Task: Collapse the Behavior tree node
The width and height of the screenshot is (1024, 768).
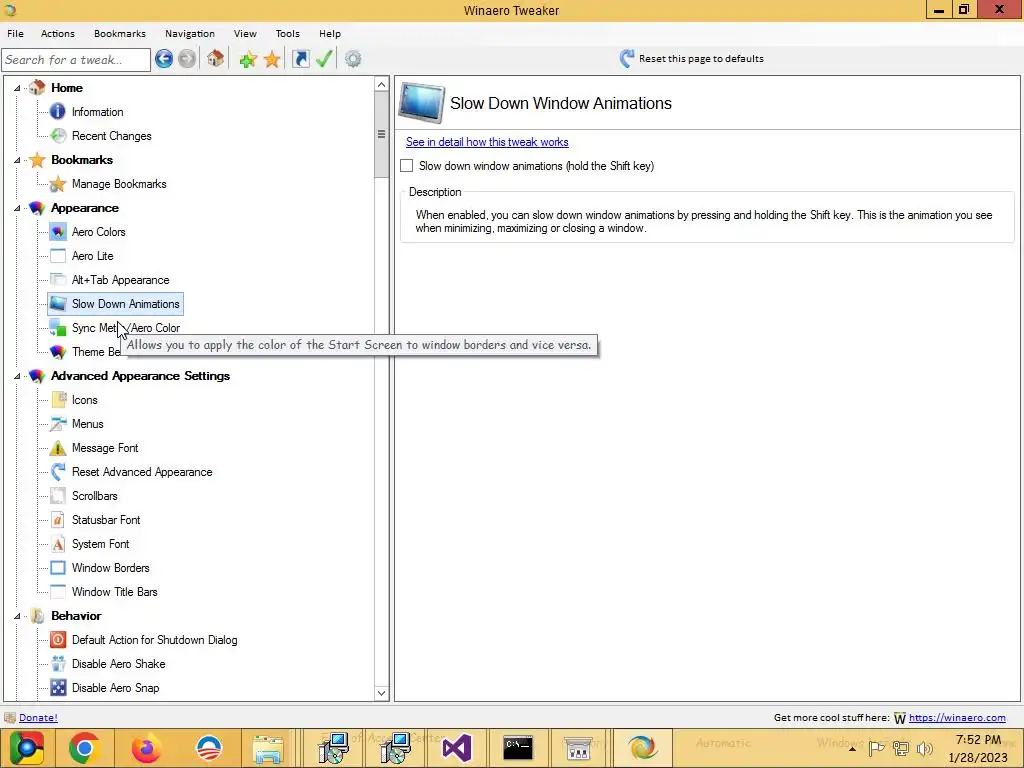Action: 17,616
